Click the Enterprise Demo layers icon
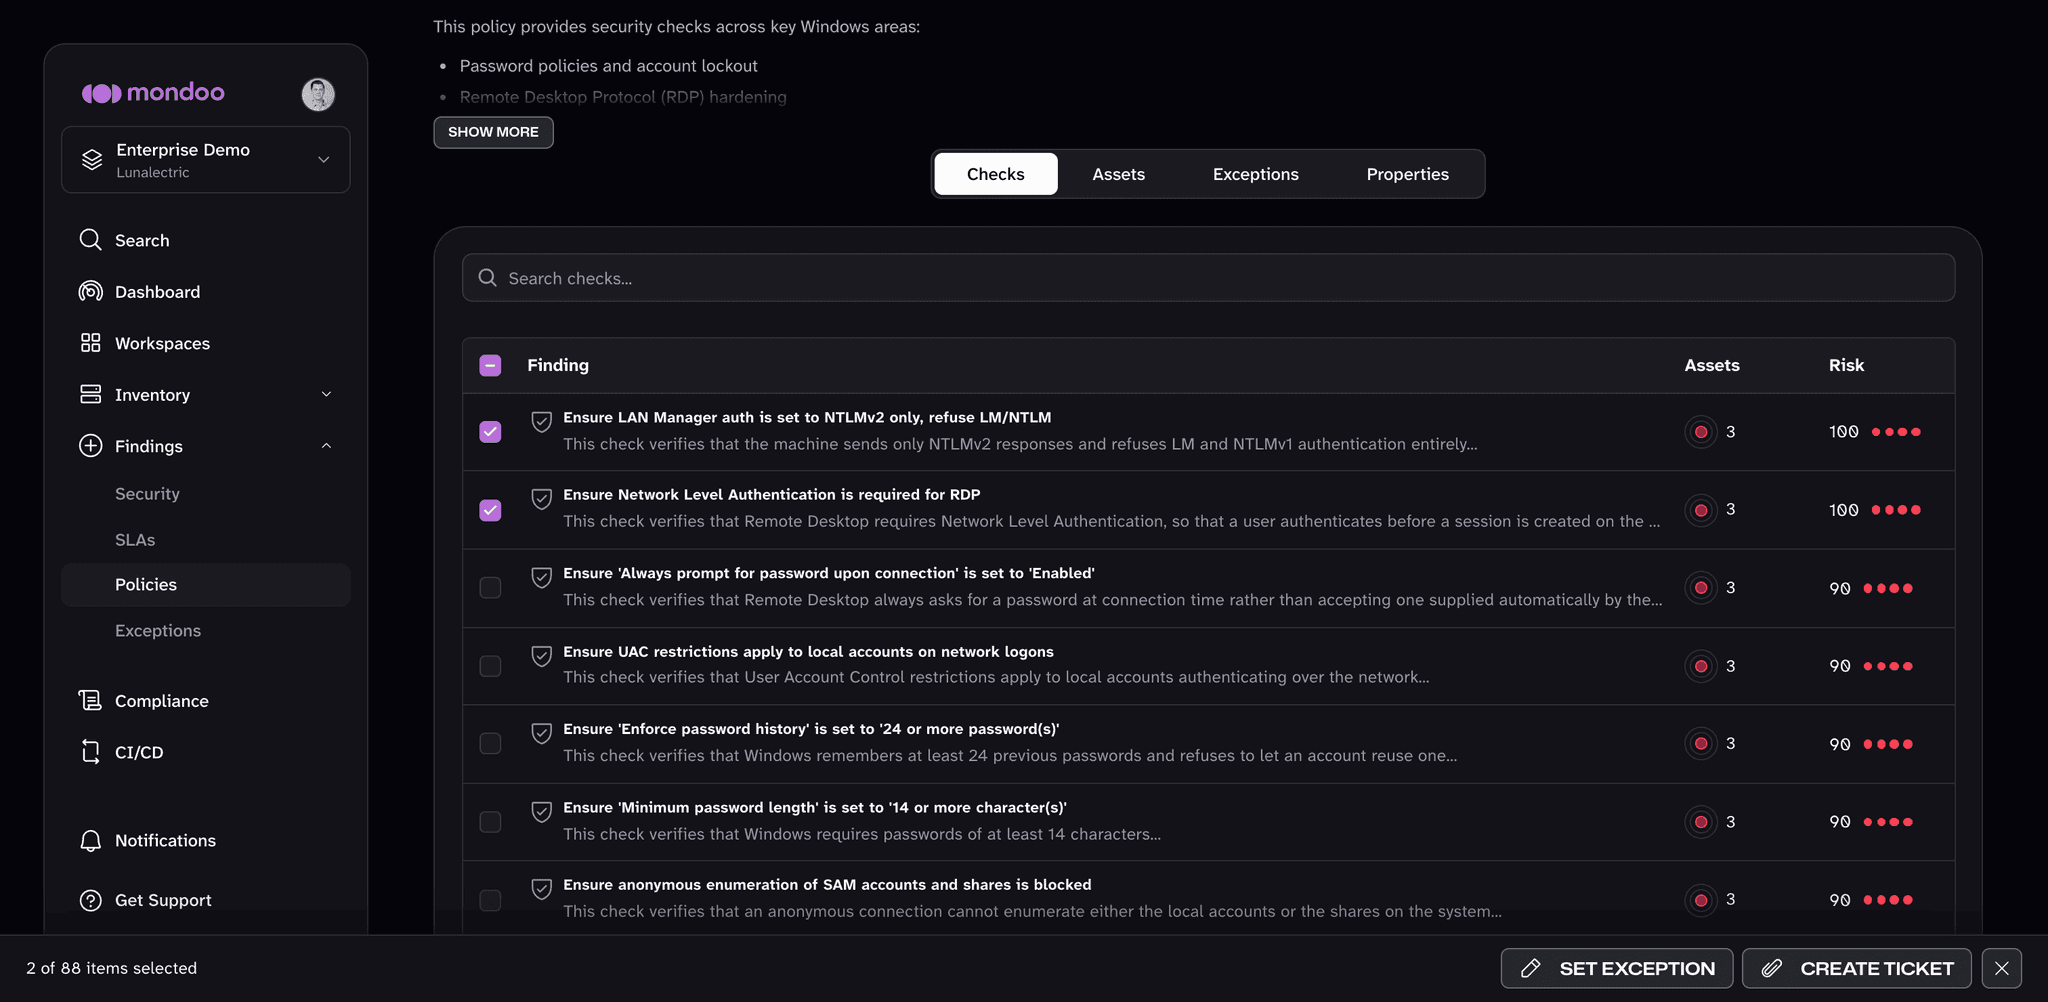Image resolution: width=2048 pixels, height=1002 pixels. [x=92, y=160]
